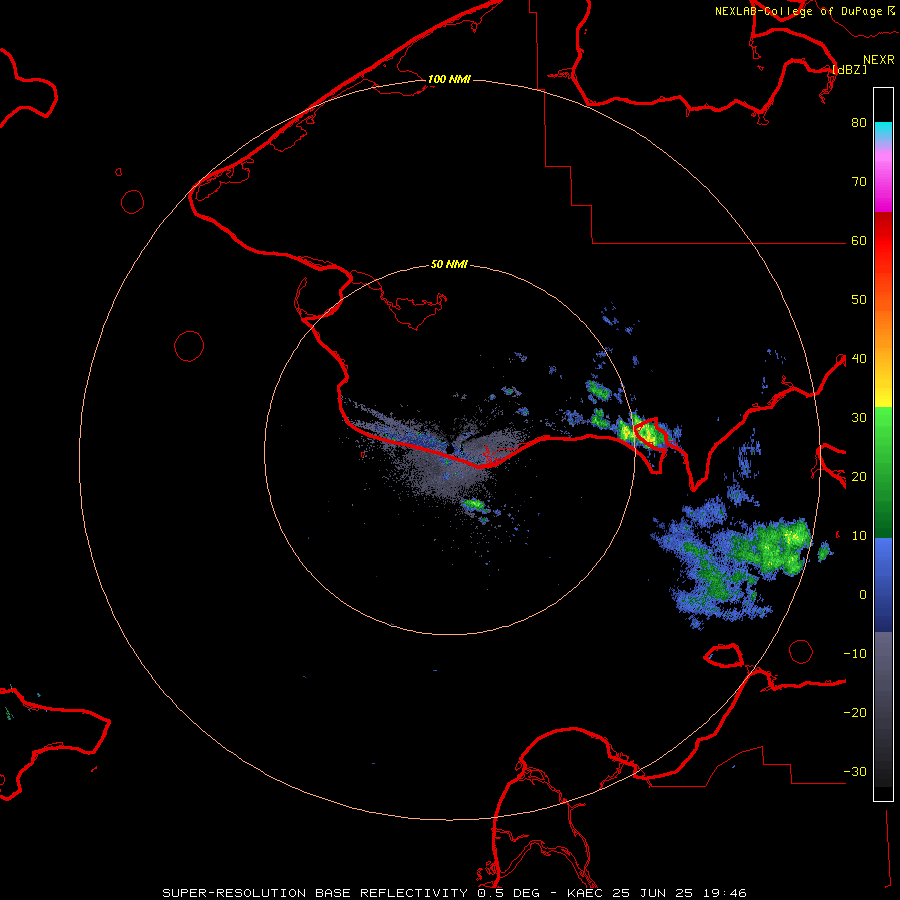Image resolution: width=900 pixels, height=900 pixels.
Task: Click the "50 NMI" range ring label
Action: (449, 265)
